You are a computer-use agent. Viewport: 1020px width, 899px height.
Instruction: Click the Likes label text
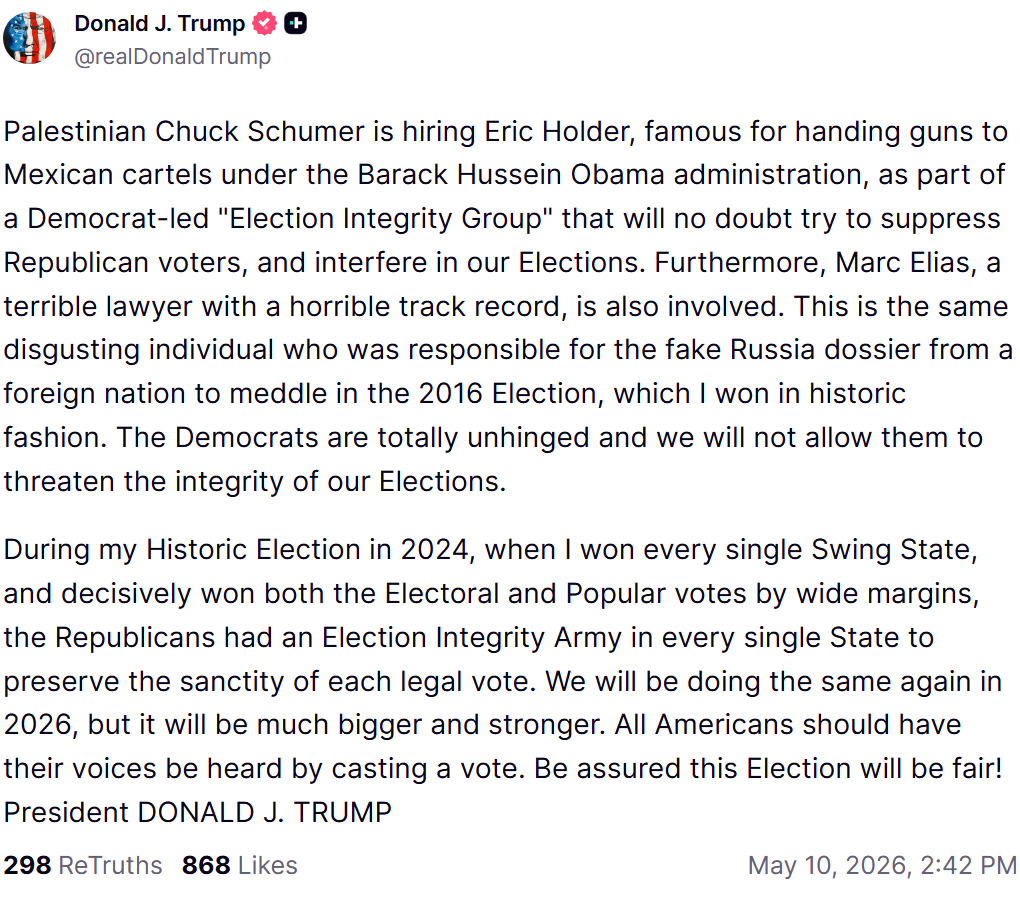coord(268,866)
